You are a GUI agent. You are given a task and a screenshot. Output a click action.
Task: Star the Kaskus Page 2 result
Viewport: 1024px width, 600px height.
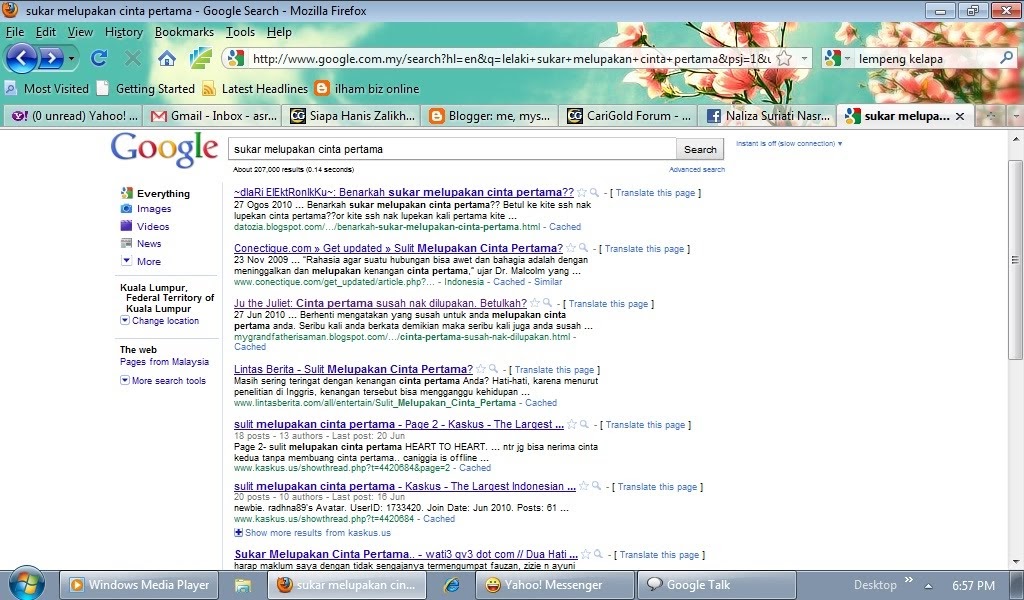coord(572,424)
